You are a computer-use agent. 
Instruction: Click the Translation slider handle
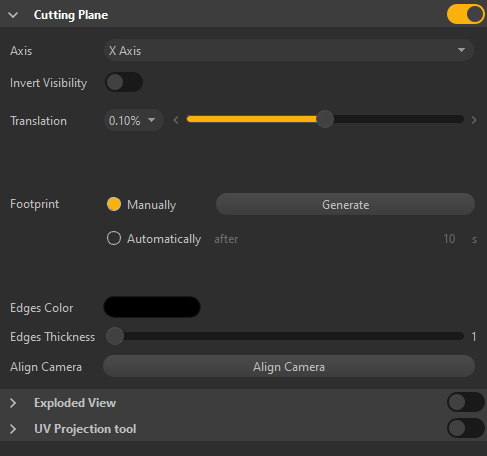pos(325,119)
